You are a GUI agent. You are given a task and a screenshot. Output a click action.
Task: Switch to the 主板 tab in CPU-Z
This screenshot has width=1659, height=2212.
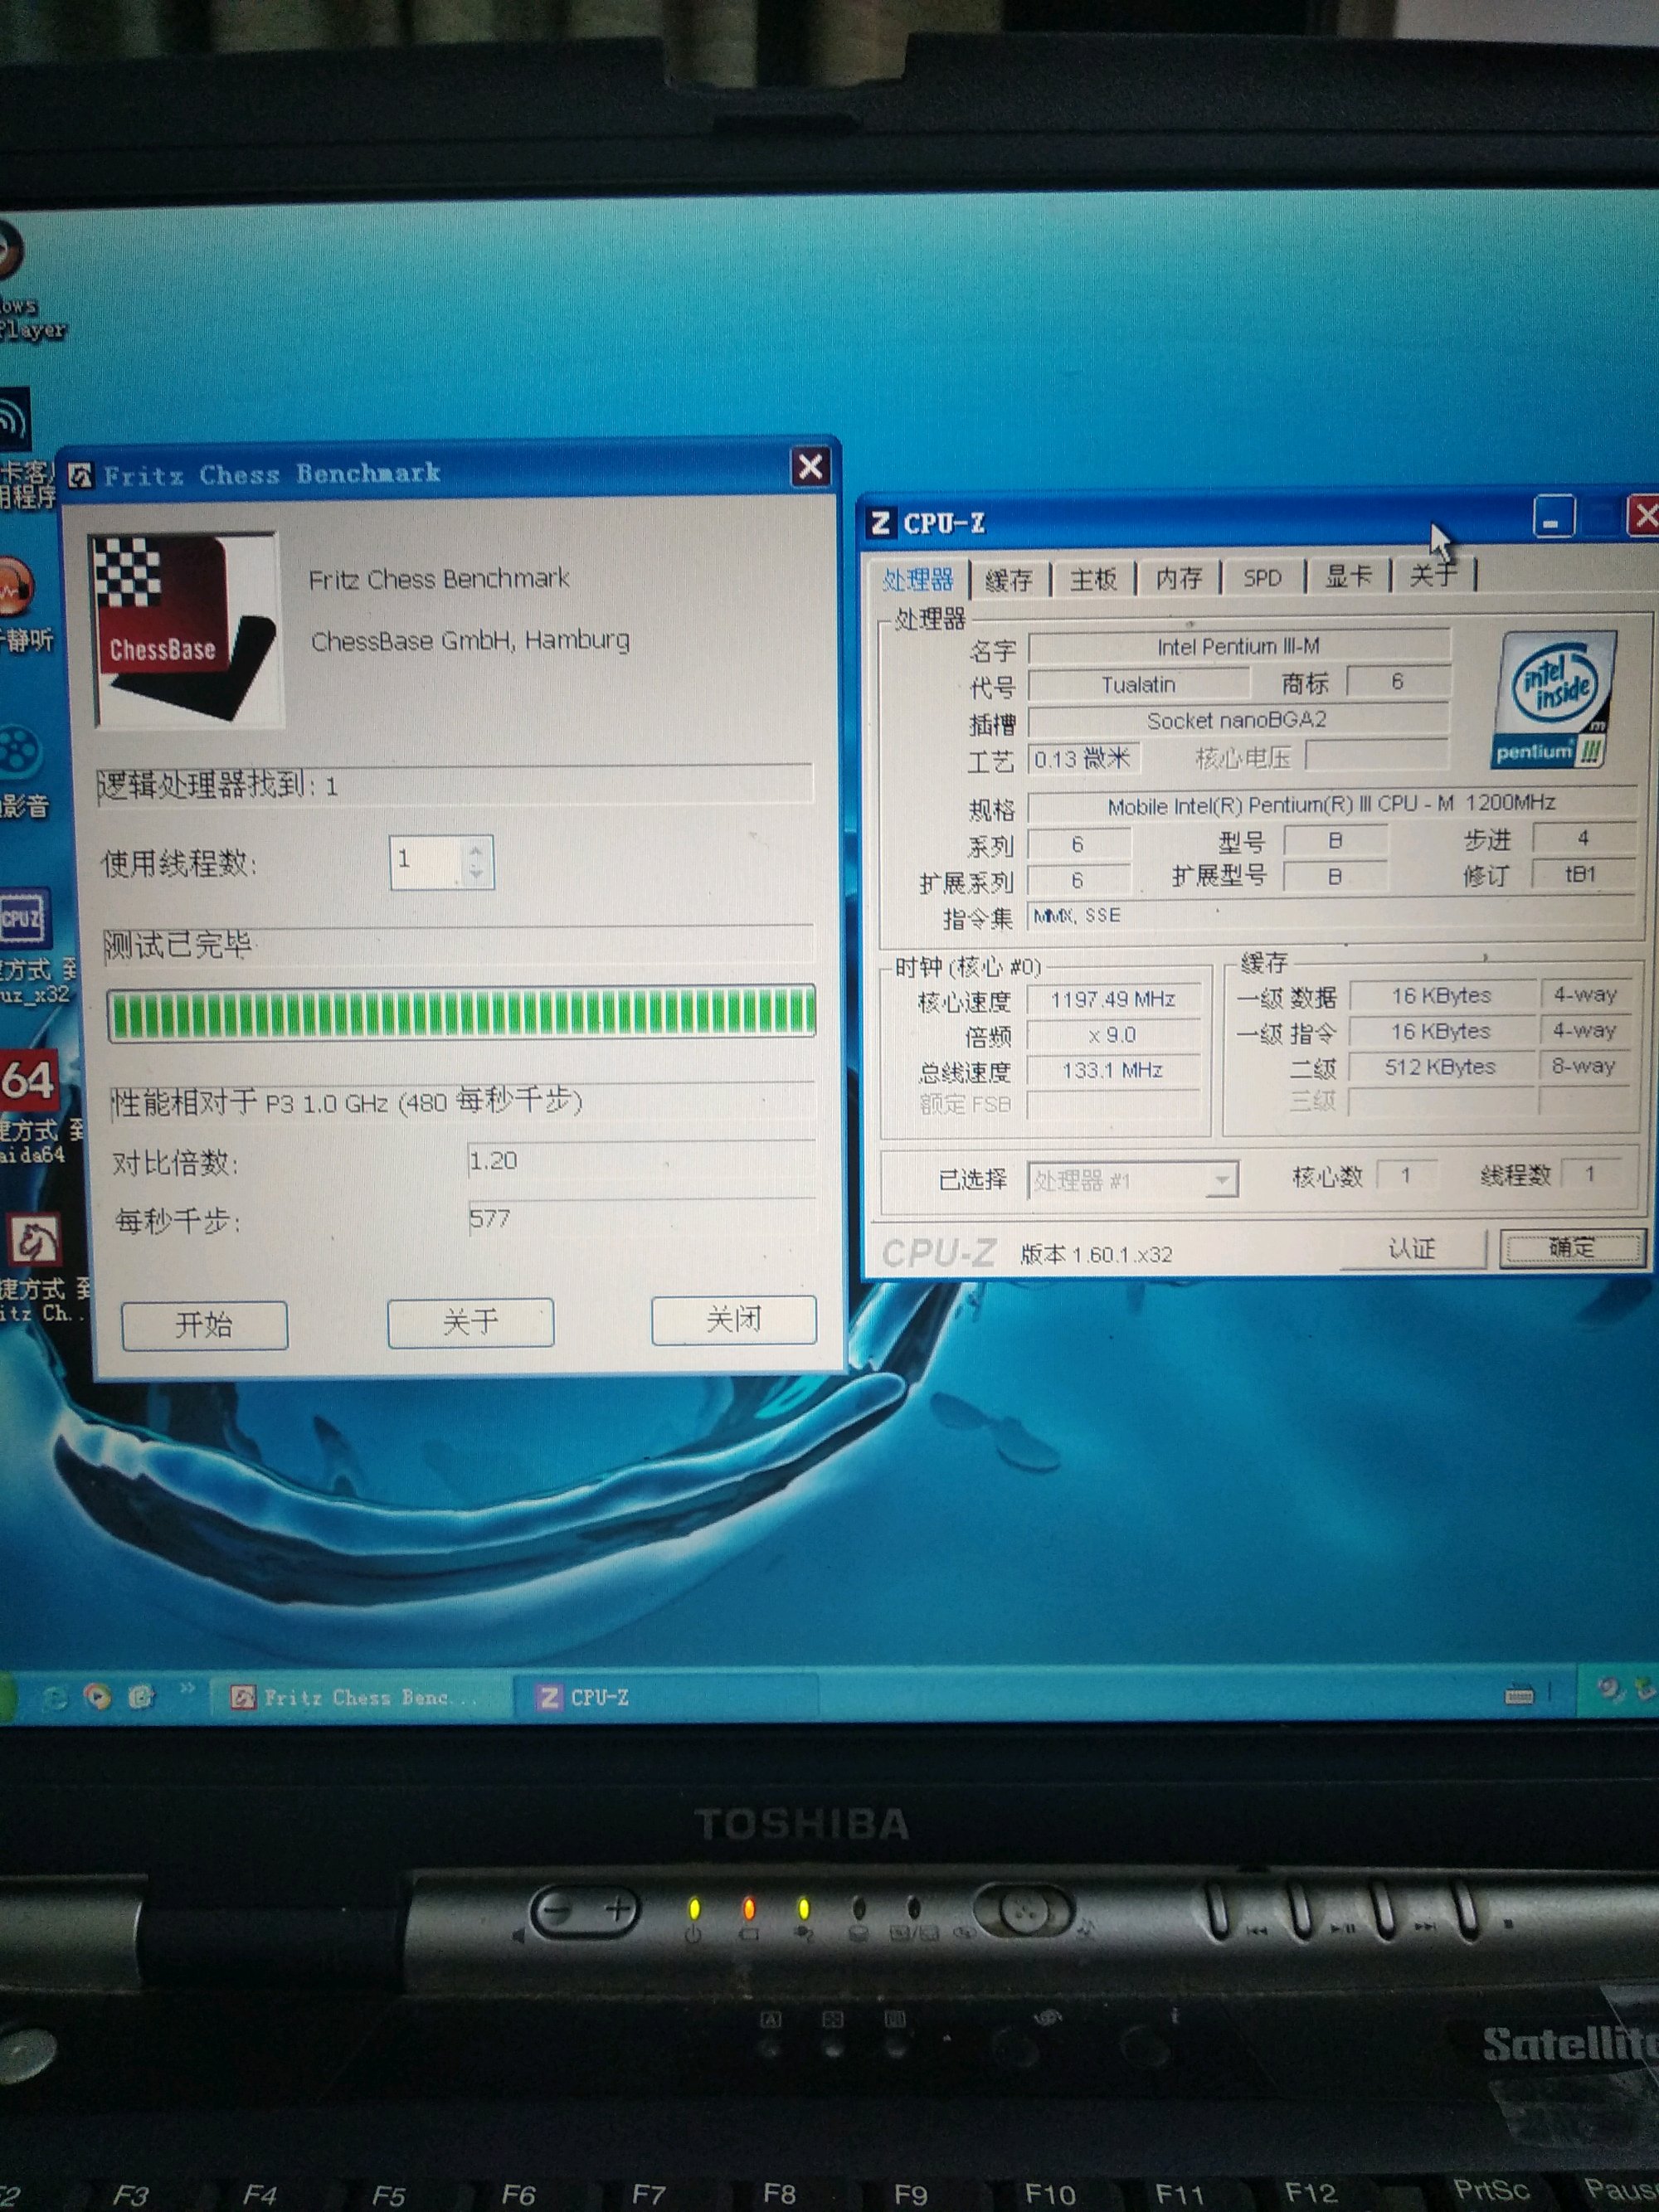[x=1093, y=578]
